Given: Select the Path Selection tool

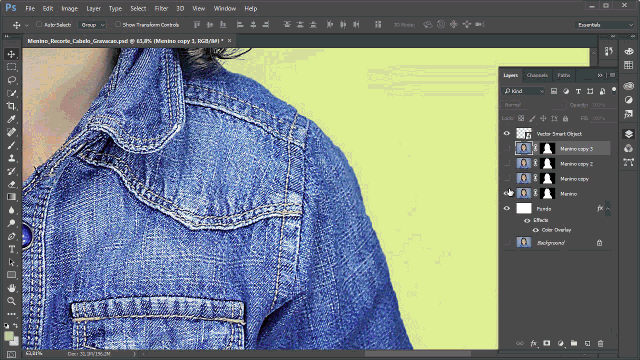Looking at the screenshot, I should tap(11, 262).
